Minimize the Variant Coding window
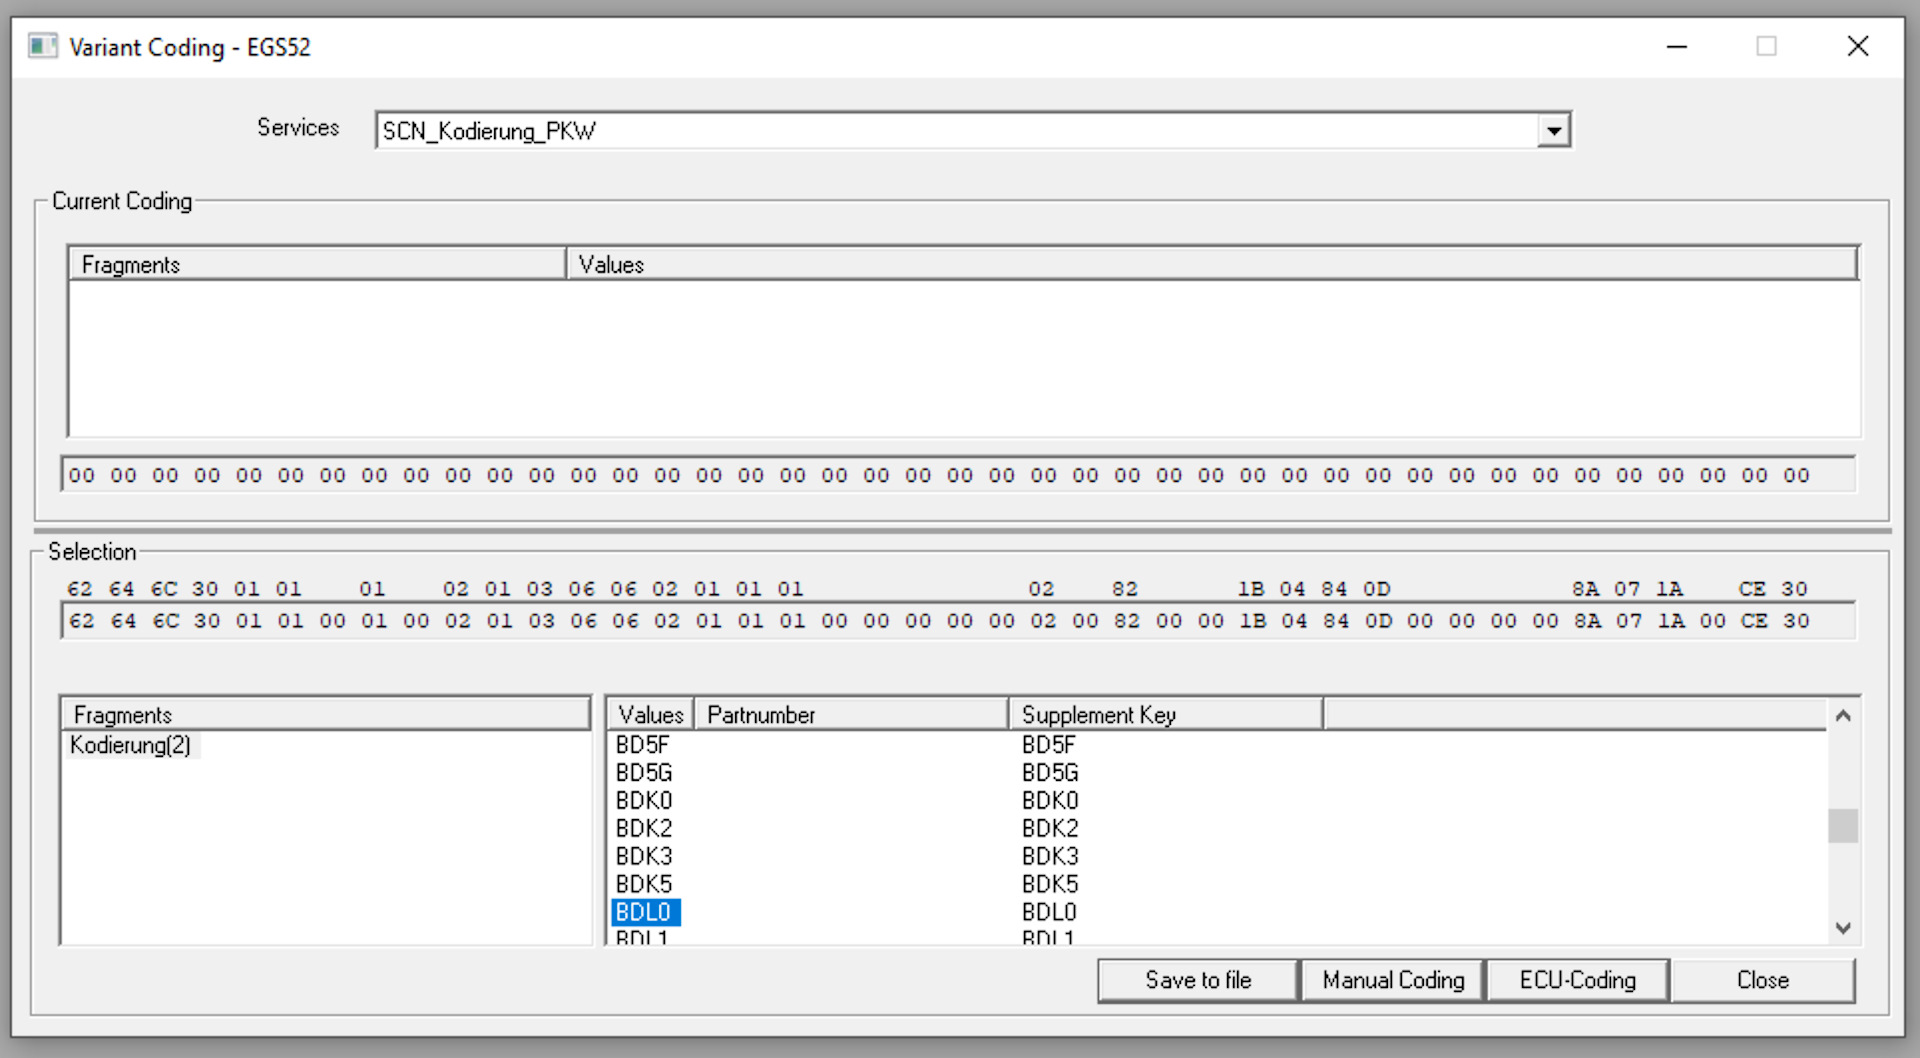The width and height of the screenshot is (1920, 1058). (1677, 46)
